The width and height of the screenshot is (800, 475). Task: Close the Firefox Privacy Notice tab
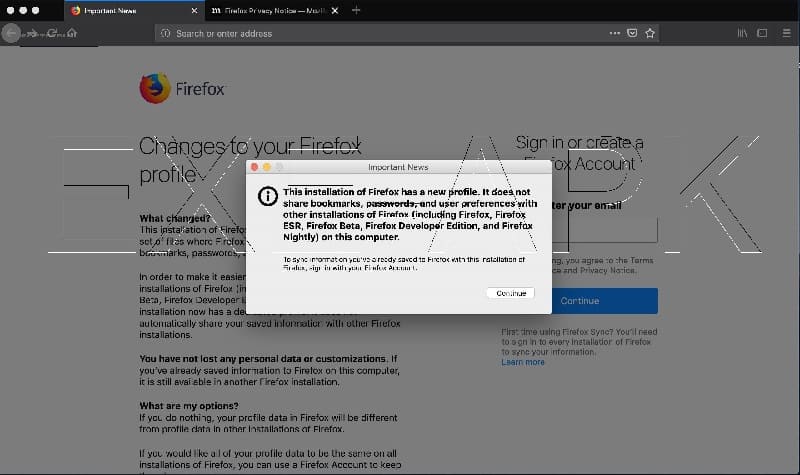click(x=335, y=11)
